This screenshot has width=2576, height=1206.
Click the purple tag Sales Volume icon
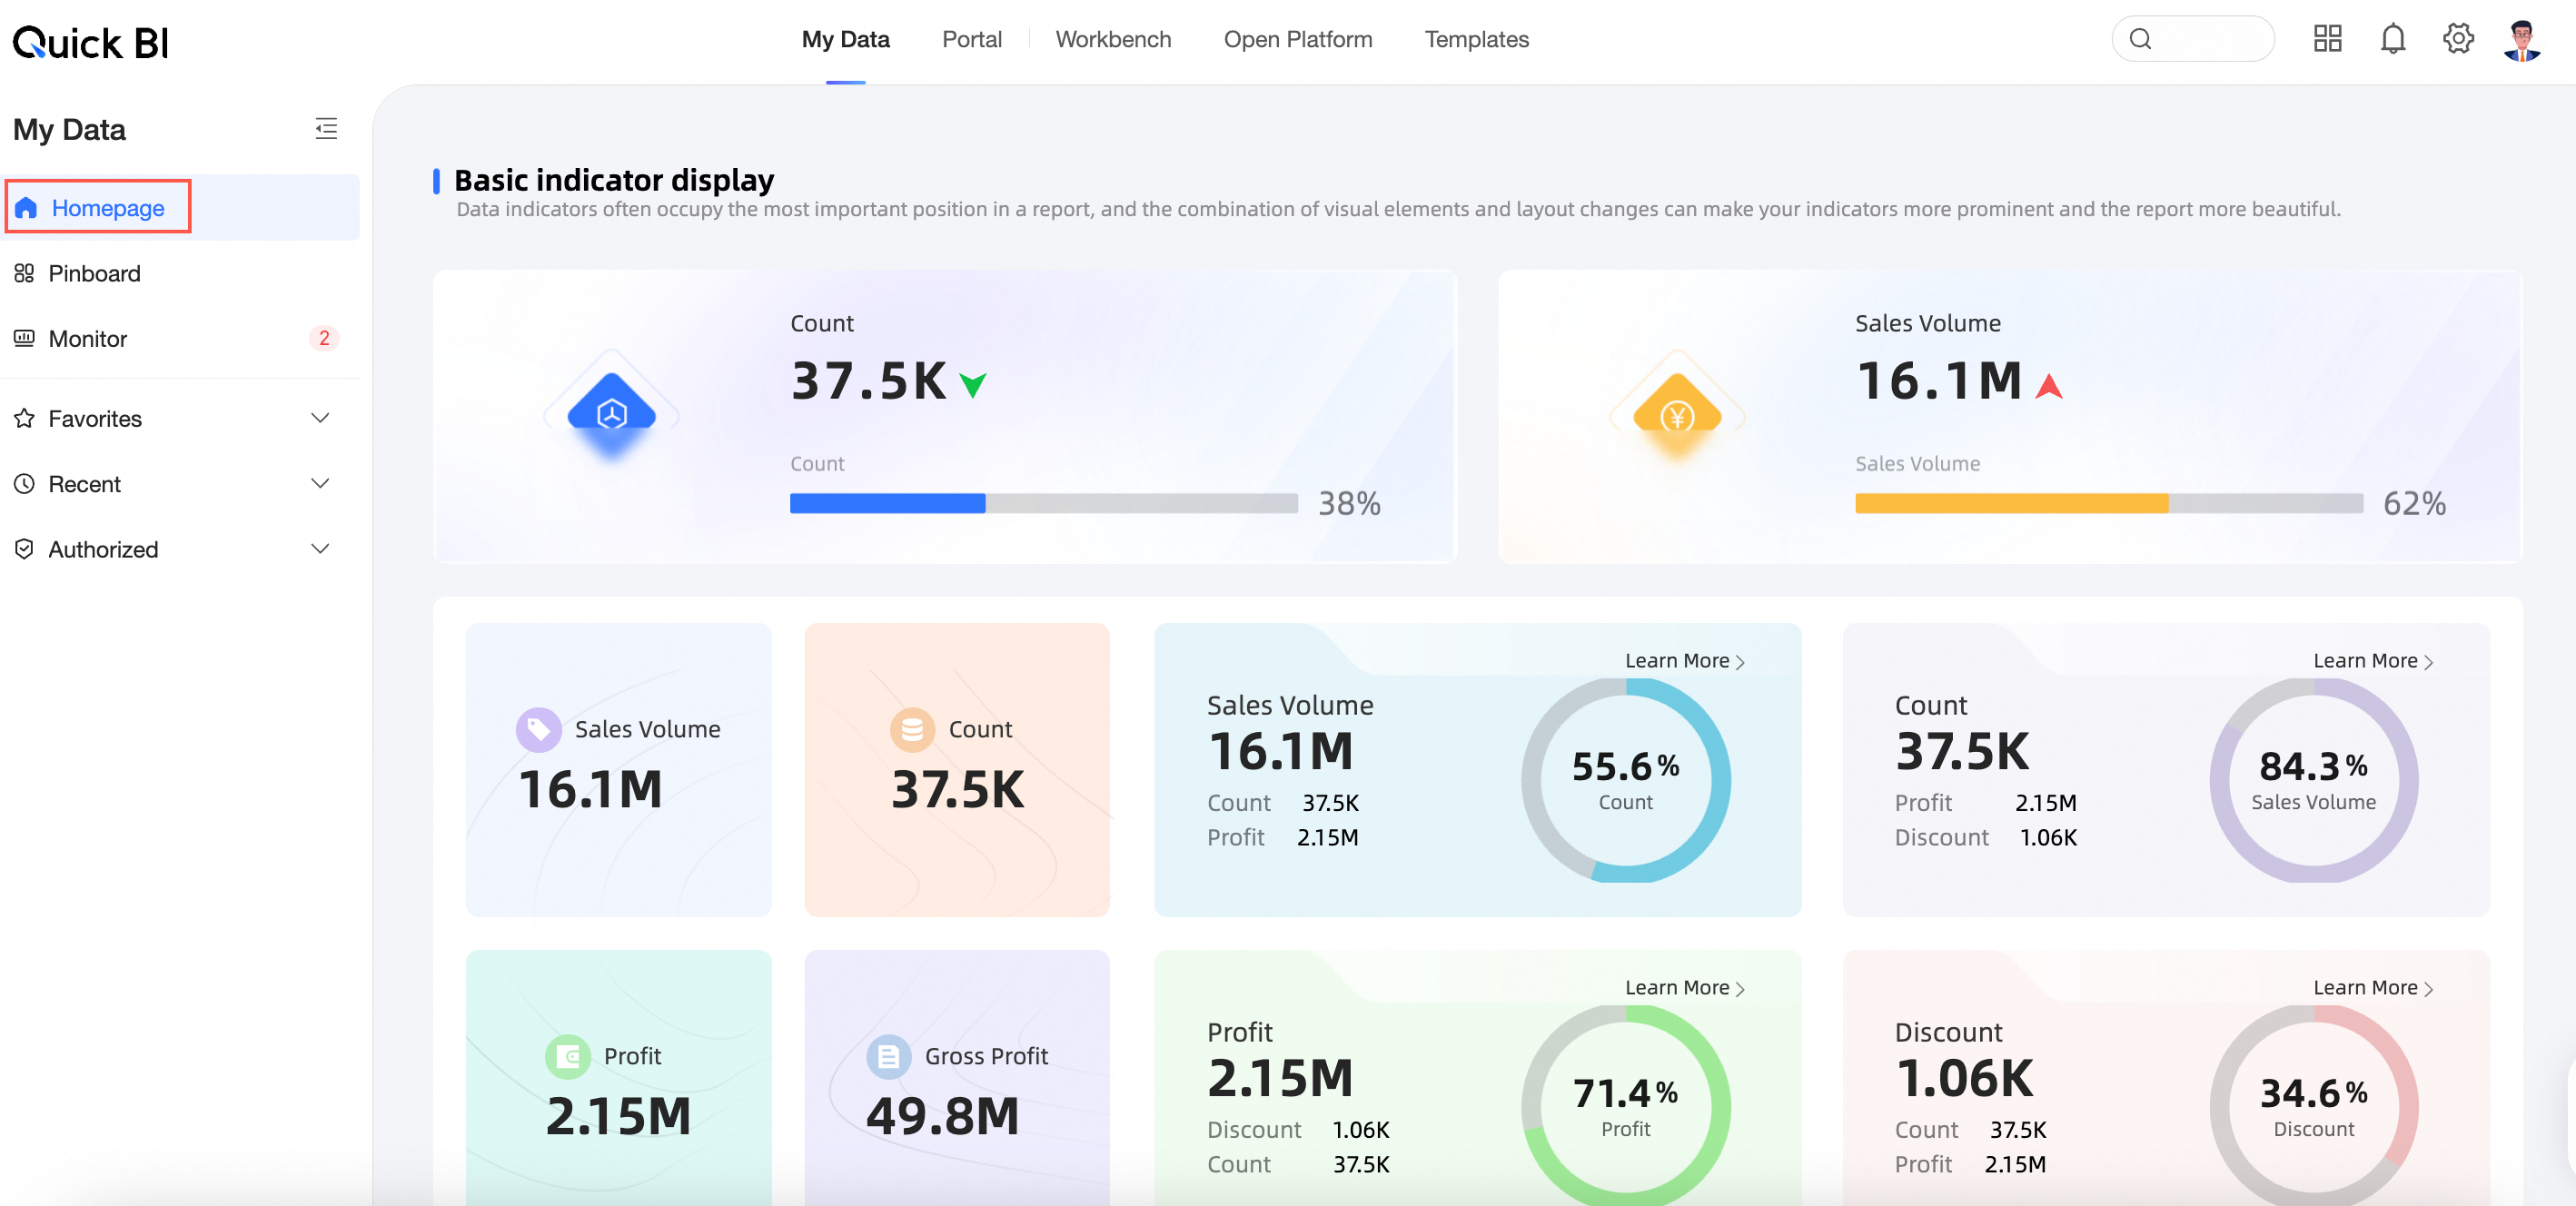[x=538, y=729]
